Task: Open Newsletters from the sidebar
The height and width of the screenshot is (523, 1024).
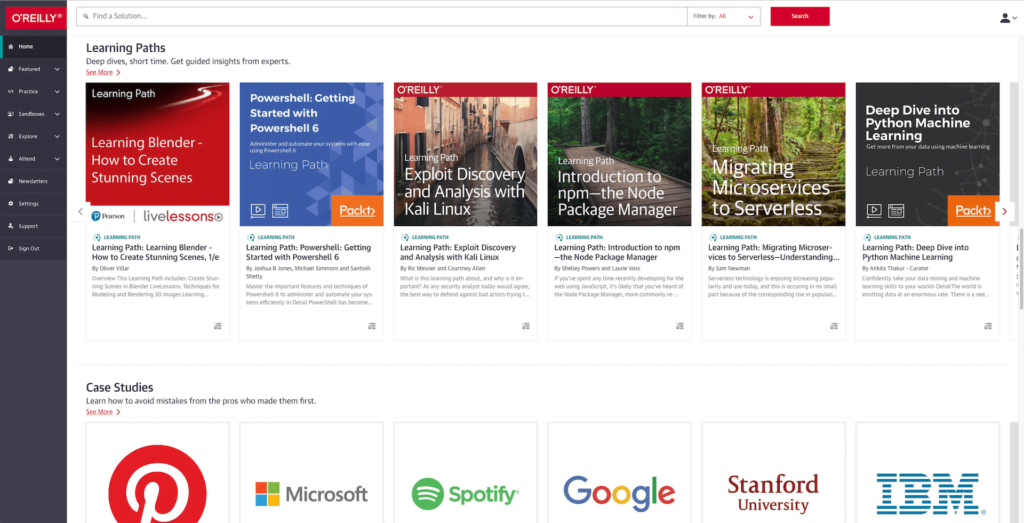Action: tap(32, 181)
